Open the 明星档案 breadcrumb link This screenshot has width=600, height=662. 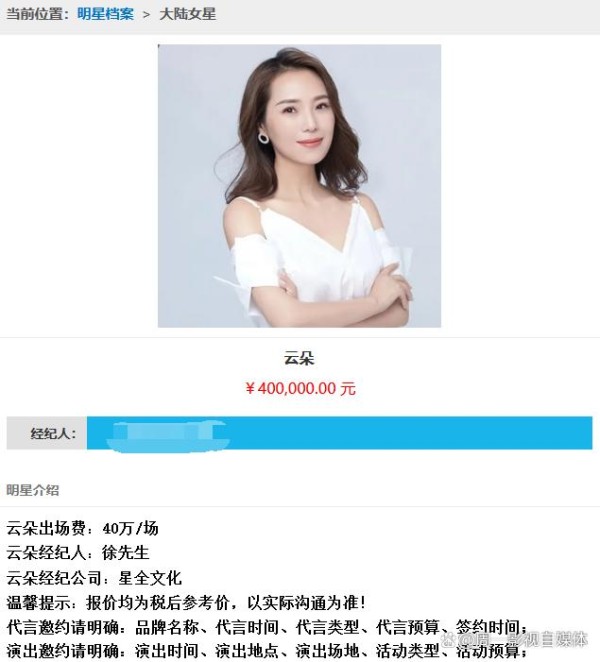point(105,14)
